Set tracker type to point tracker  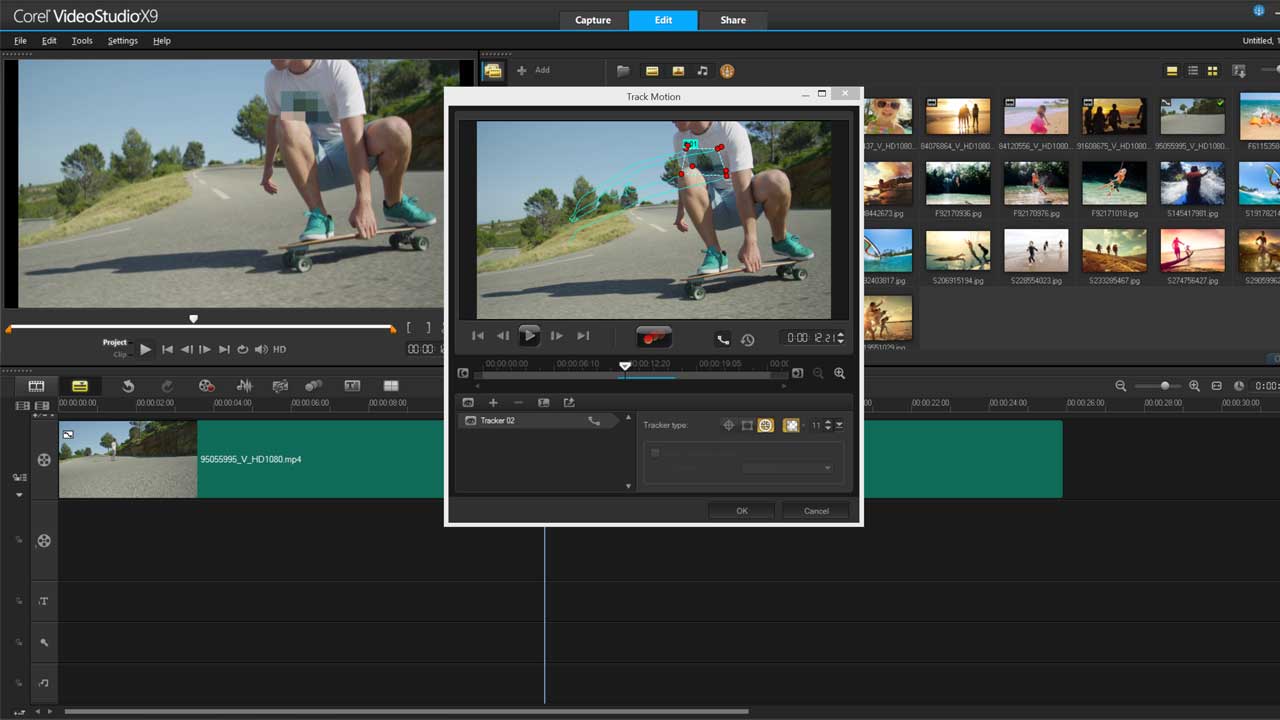(728, 425)
